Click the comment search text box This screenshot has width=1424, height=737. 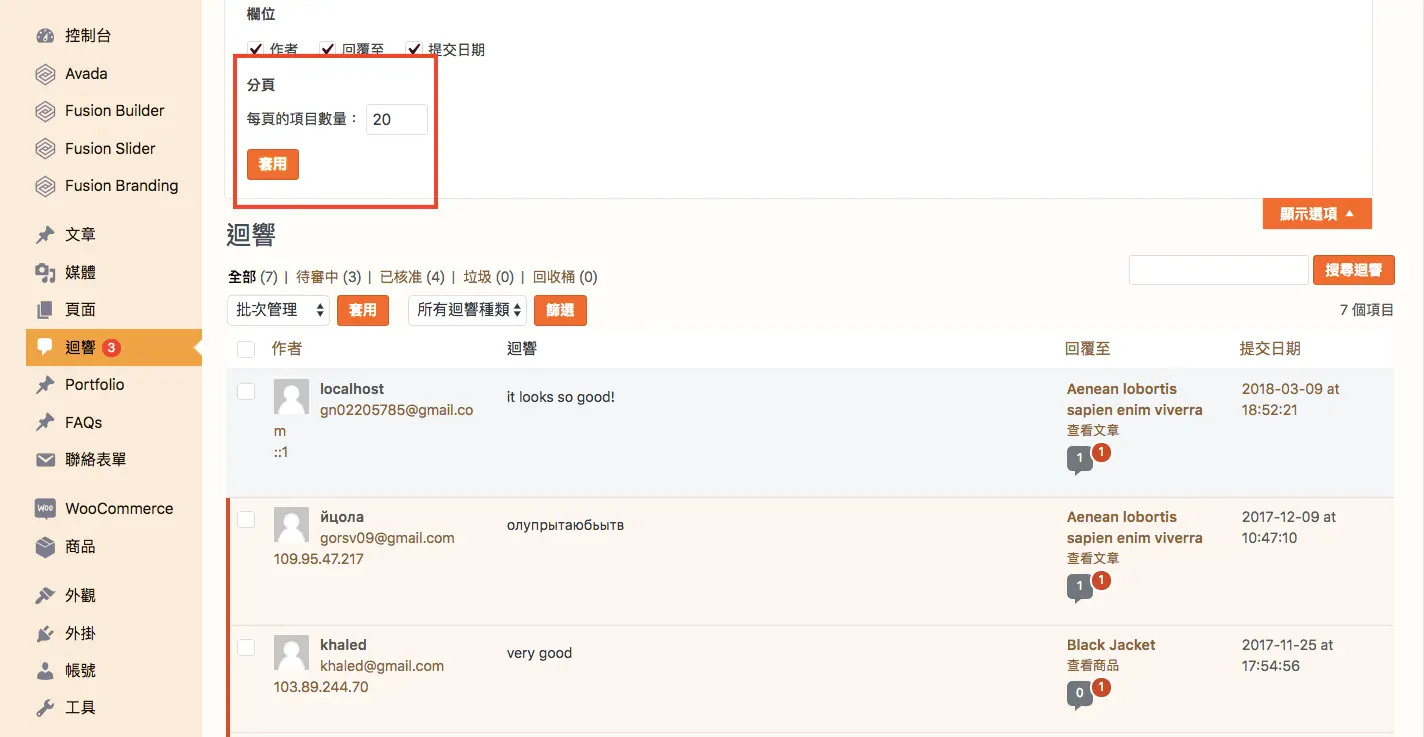pyautogui.click(x=1218, y=270)
